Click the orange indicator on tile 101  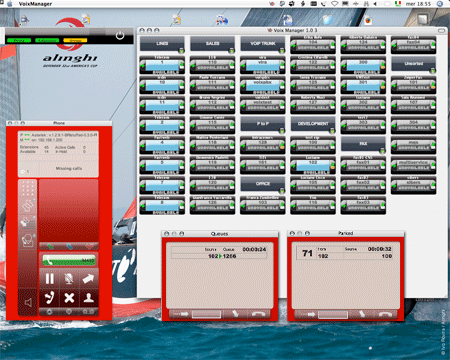point(433,87)
